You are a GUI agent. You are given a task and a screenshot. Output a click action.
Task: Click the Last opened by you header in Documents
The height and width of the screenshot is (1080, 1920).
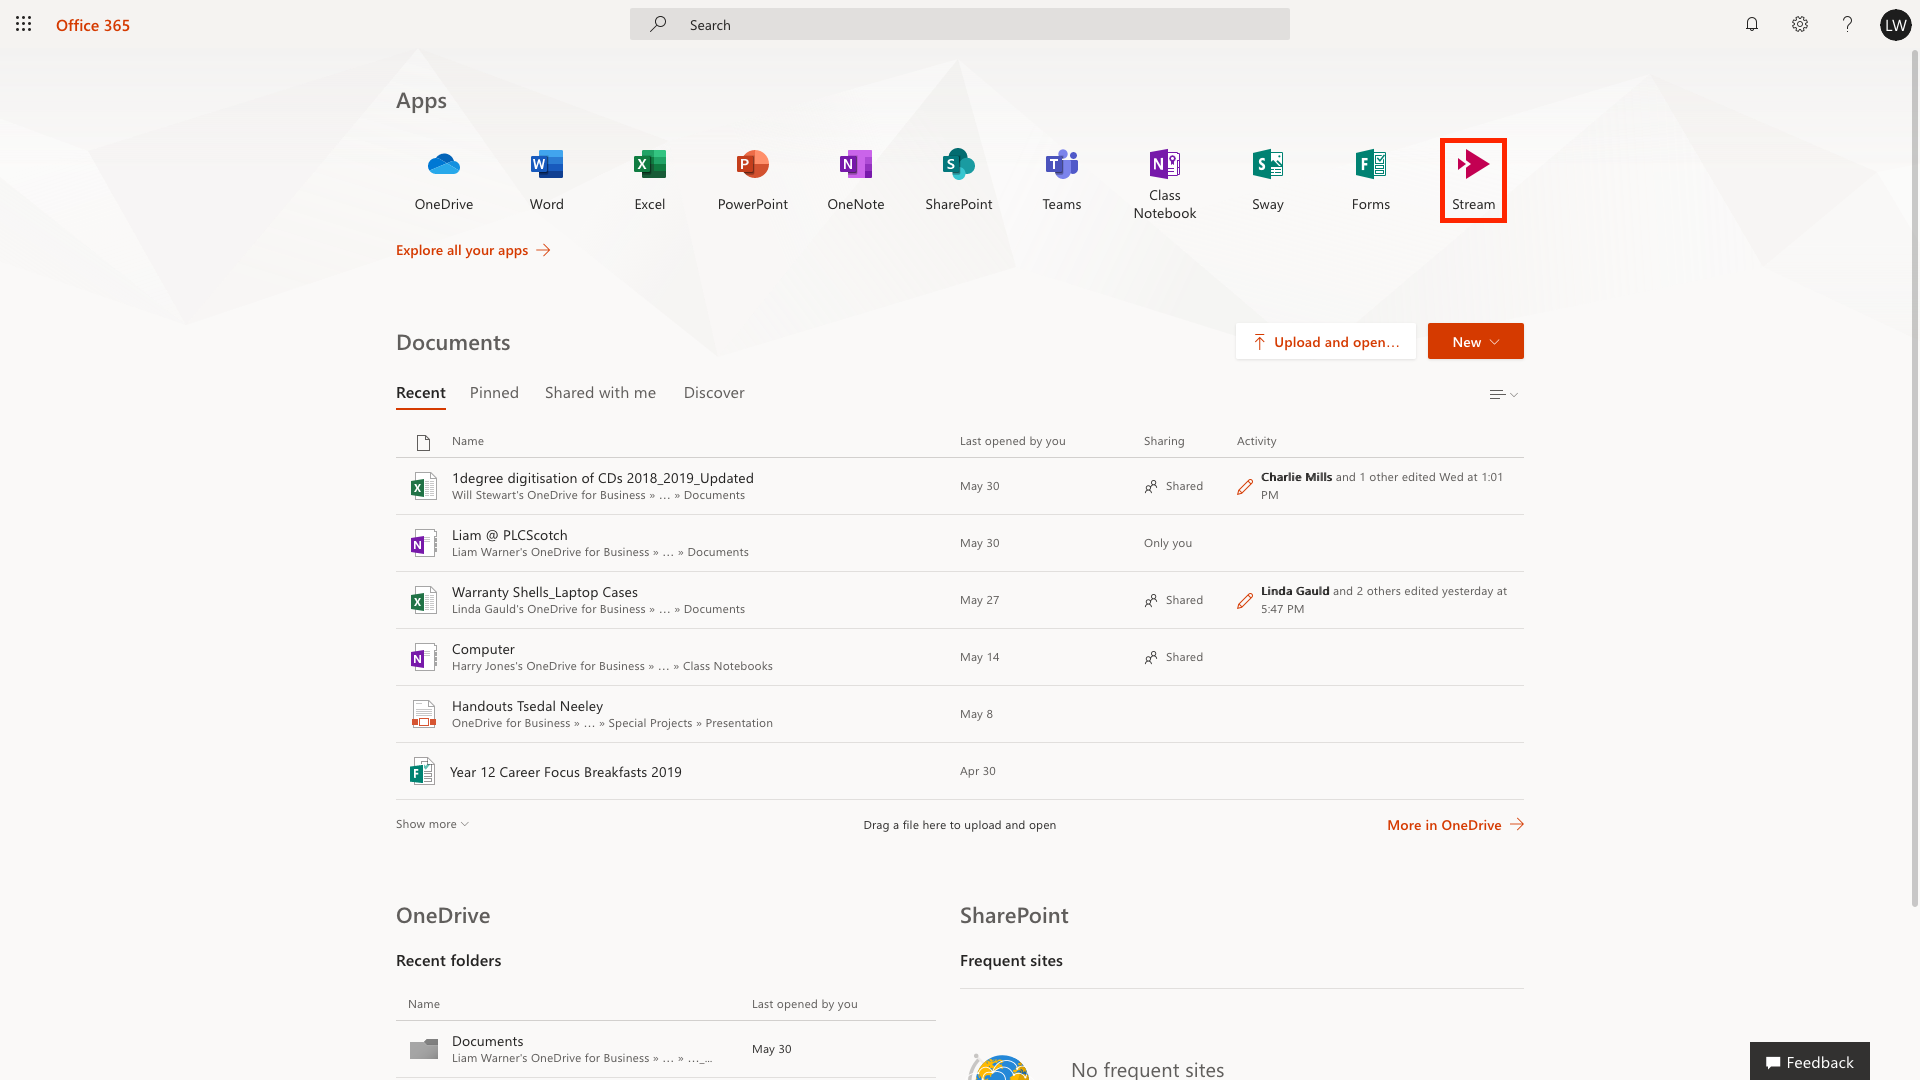tap(1012, 441)
